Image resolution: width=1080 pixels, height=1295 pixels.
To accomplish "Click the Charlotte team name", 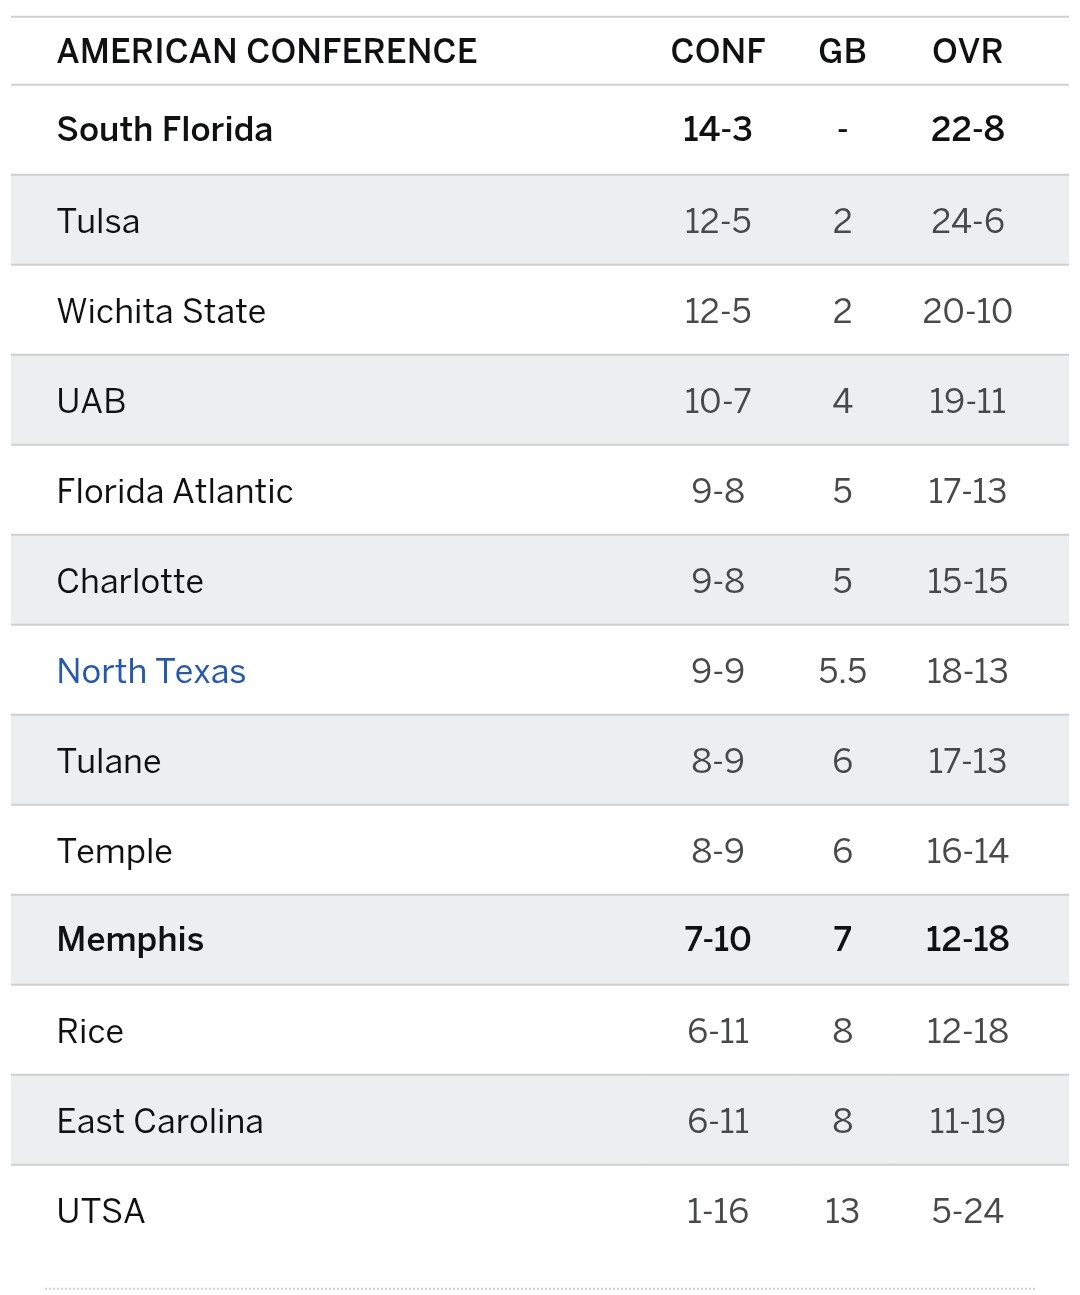I will pyautogui.click(x=130, y=581).
